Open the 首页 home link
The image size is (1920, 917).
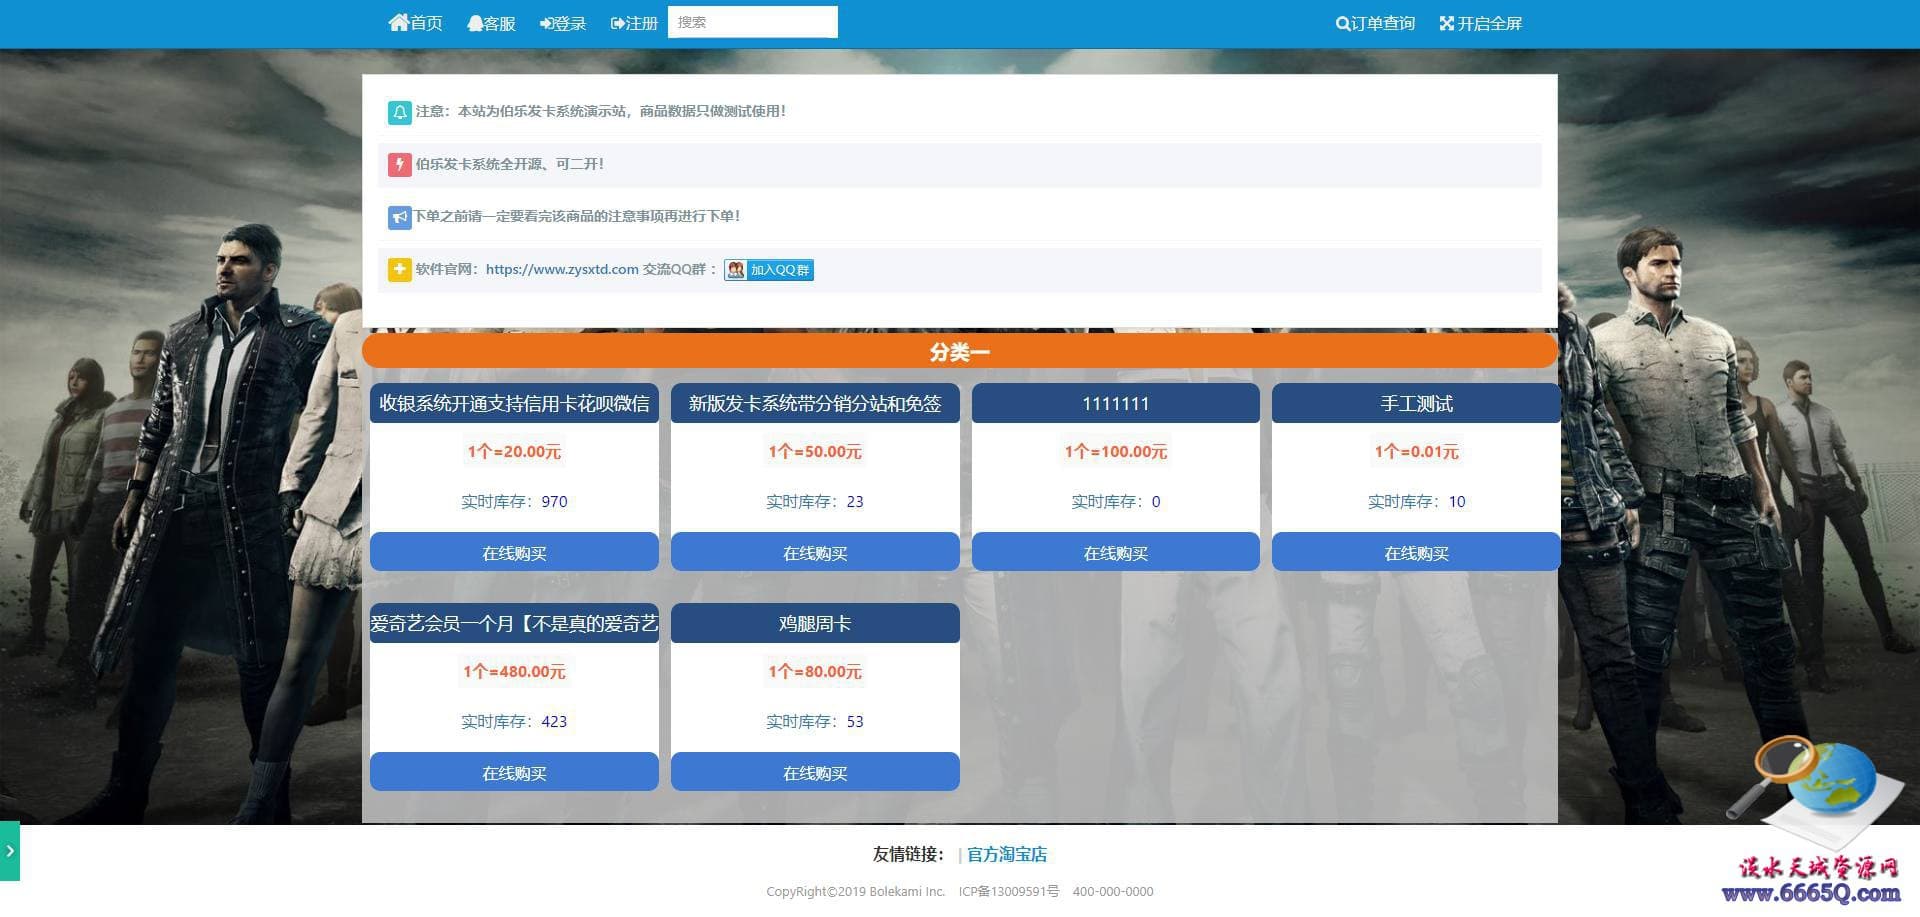(415, 23)
